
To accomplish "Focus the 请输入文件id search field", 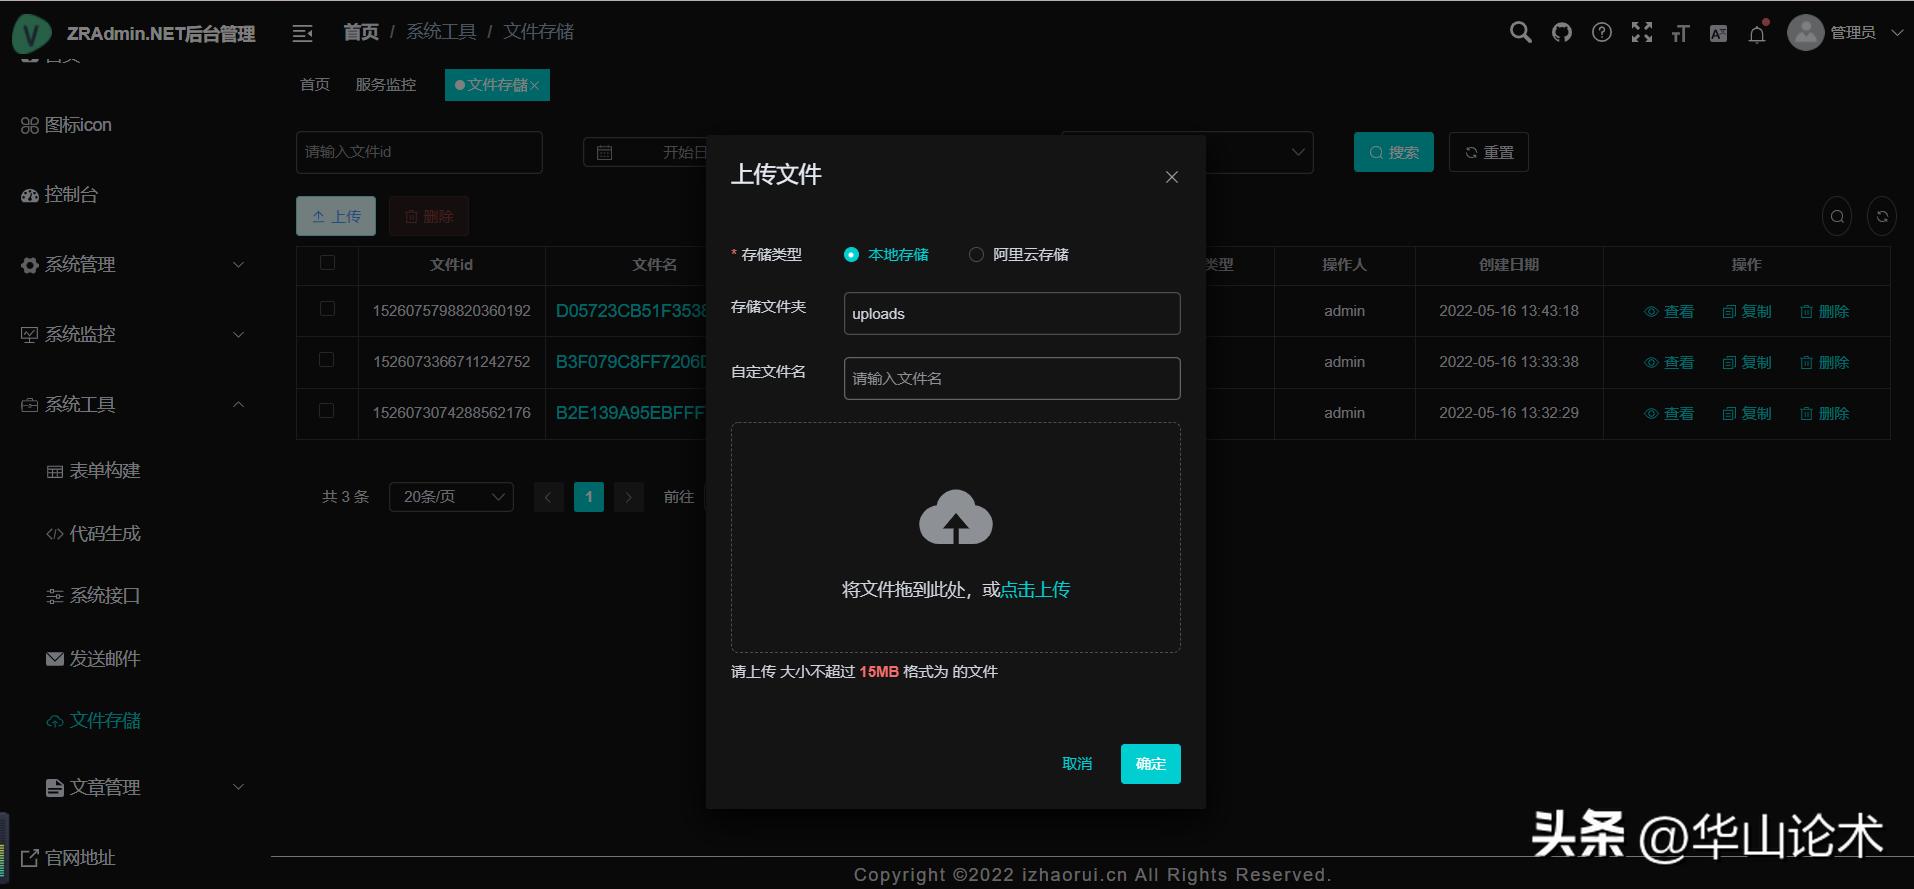I will click(x=419, y=152).
